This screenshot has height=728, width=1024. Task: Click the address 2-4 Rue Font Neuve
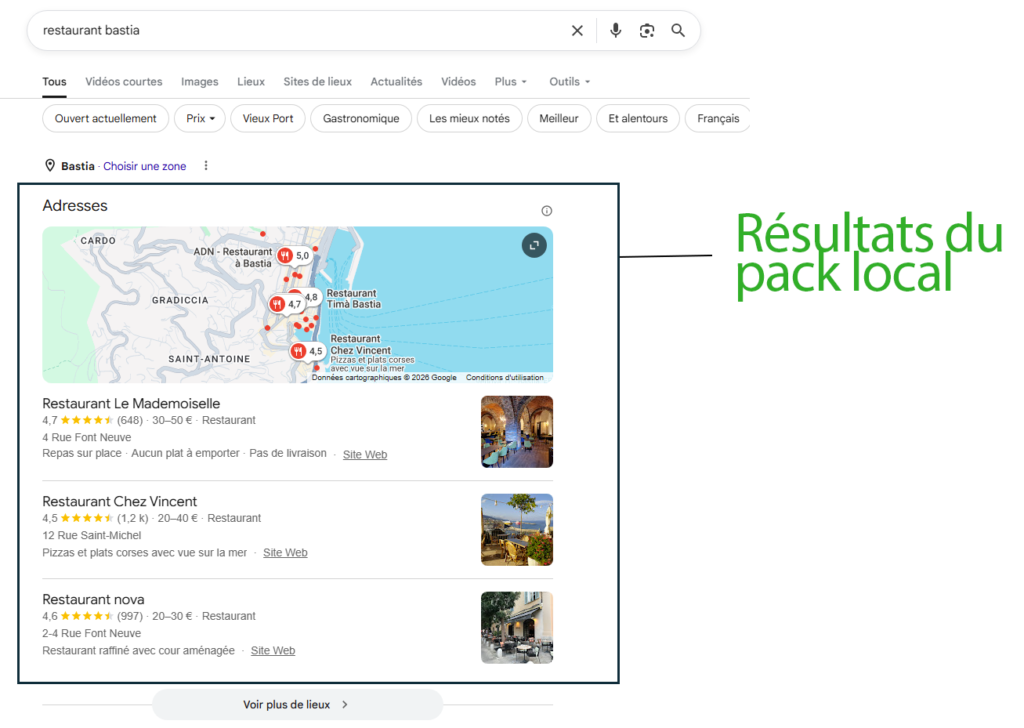(91, 633)
